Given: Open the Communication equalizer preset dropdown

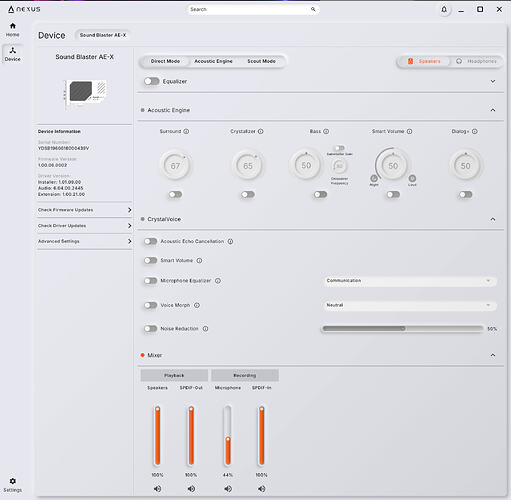Looking at the screenshot, I should (410, 281).
